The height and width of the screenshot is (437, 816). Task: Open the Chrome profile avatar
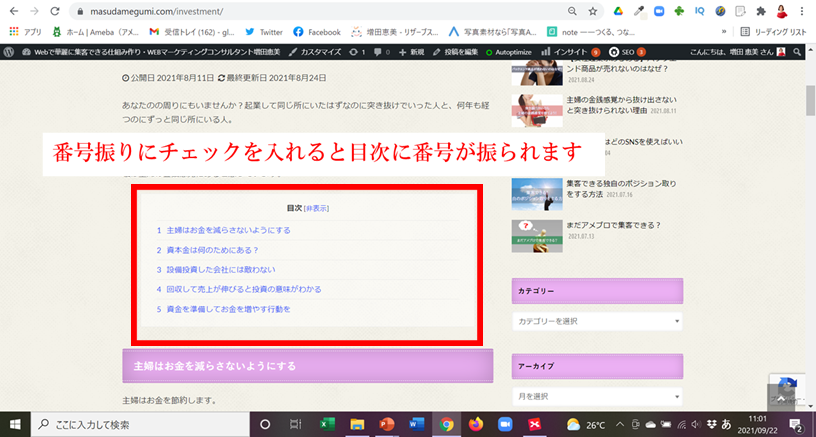(x=781, y=11)
